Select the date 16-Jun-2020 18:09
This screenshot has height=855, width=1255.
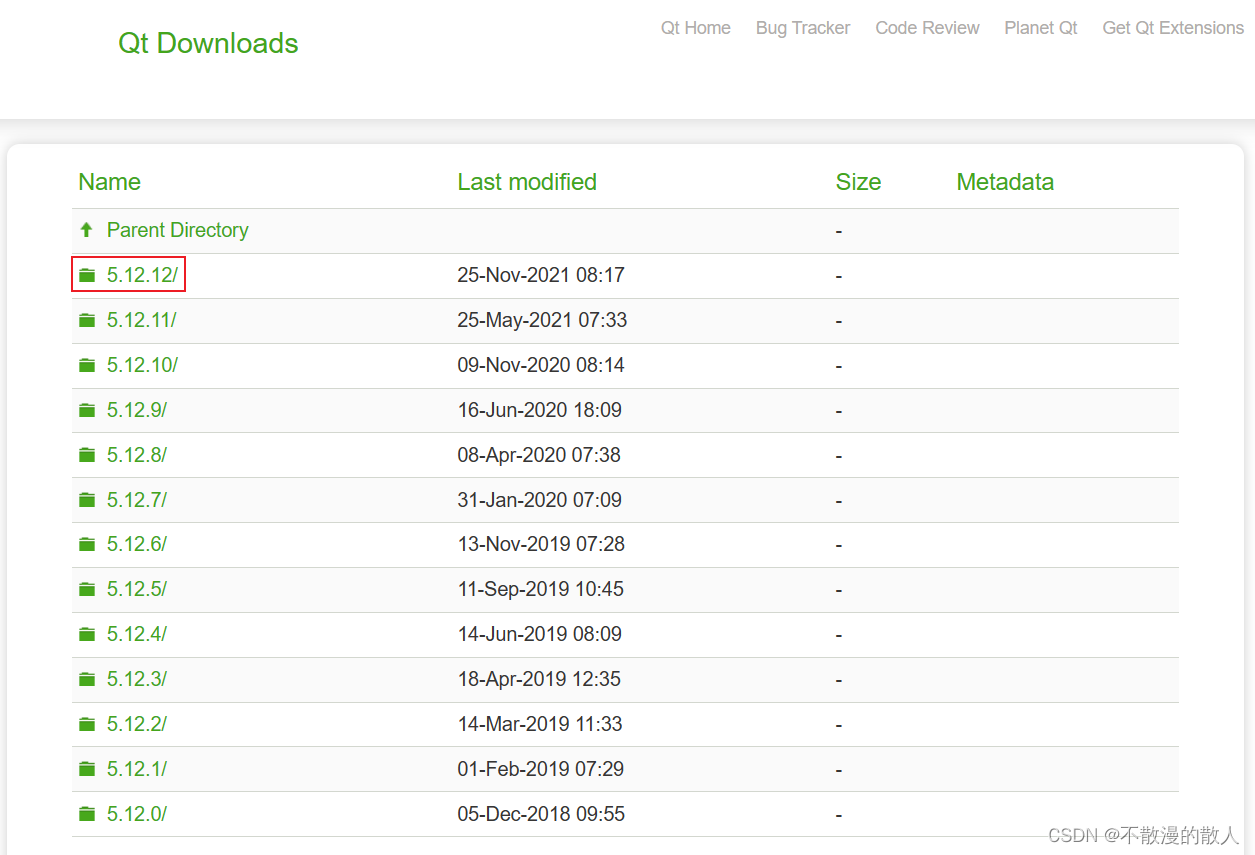pyautogui.click(x=540, y=410)
